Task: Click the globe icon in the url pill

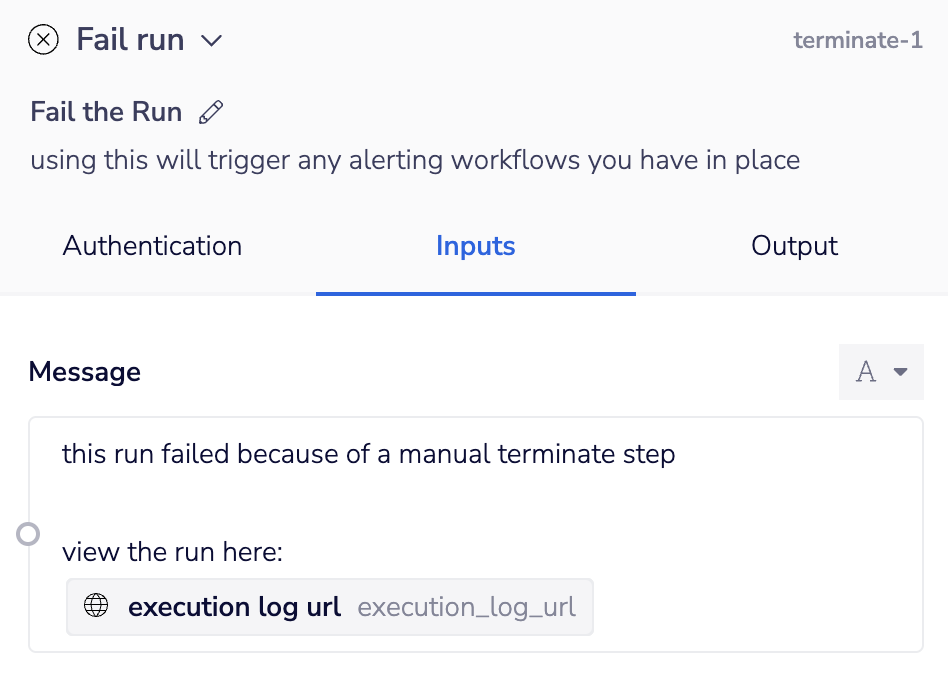Action: (x=96, y=606)
